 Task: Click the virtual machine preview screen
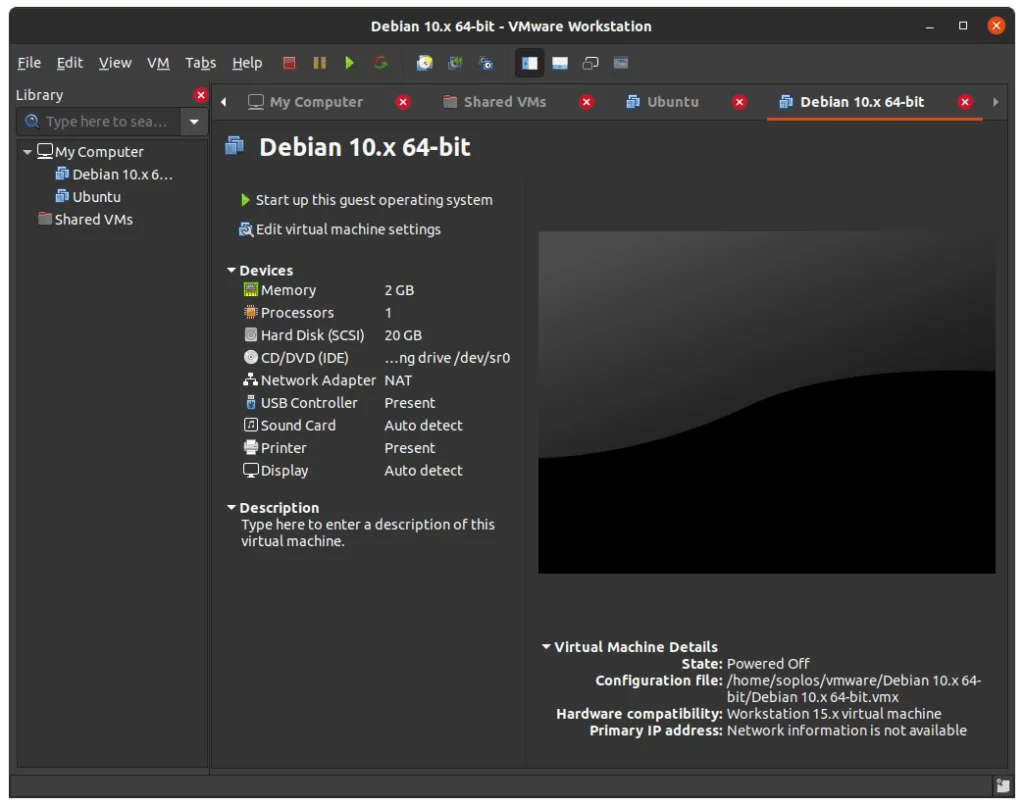(x=767, y=402)
